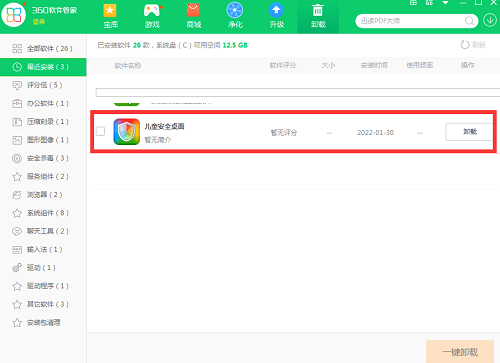
Task: Uninstall 儿童安全桌面 with its 卸载 button
Action: pos(469,132)
